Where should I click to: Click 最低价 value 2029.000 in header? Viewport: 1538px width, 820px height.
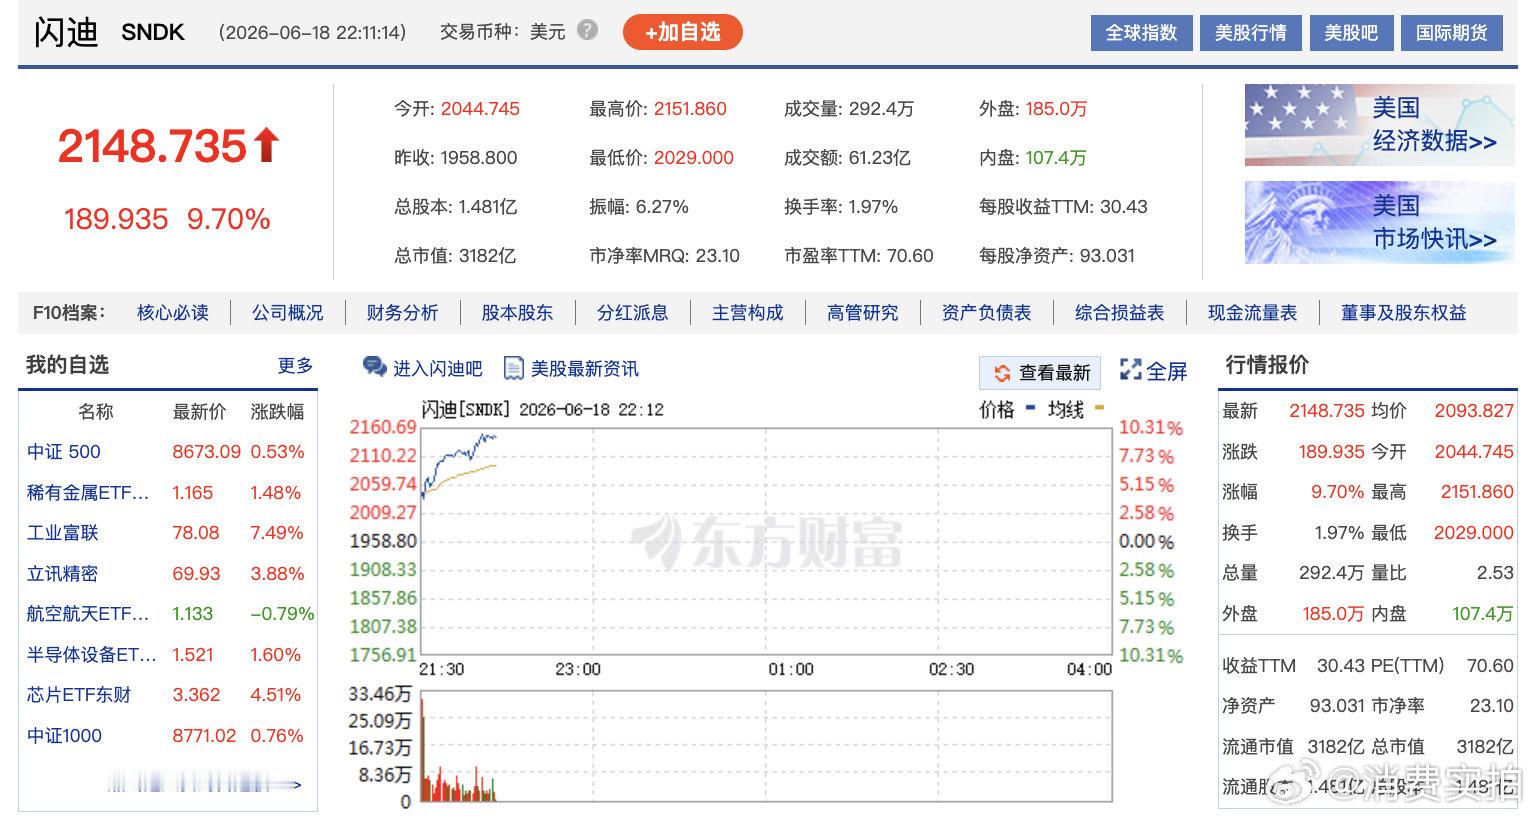[x=694, y=158]
